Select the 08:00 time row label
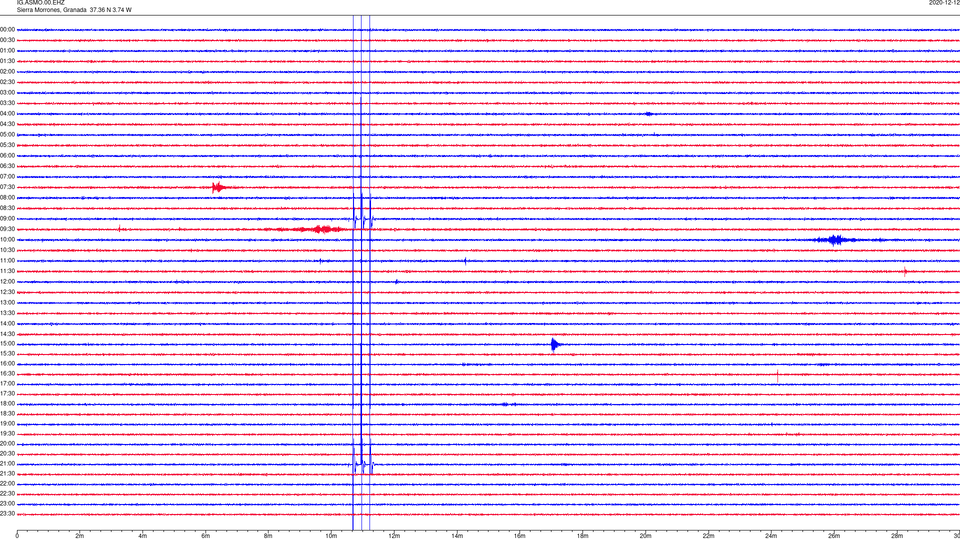Screen dimensions: 960x540 (7, 198)
